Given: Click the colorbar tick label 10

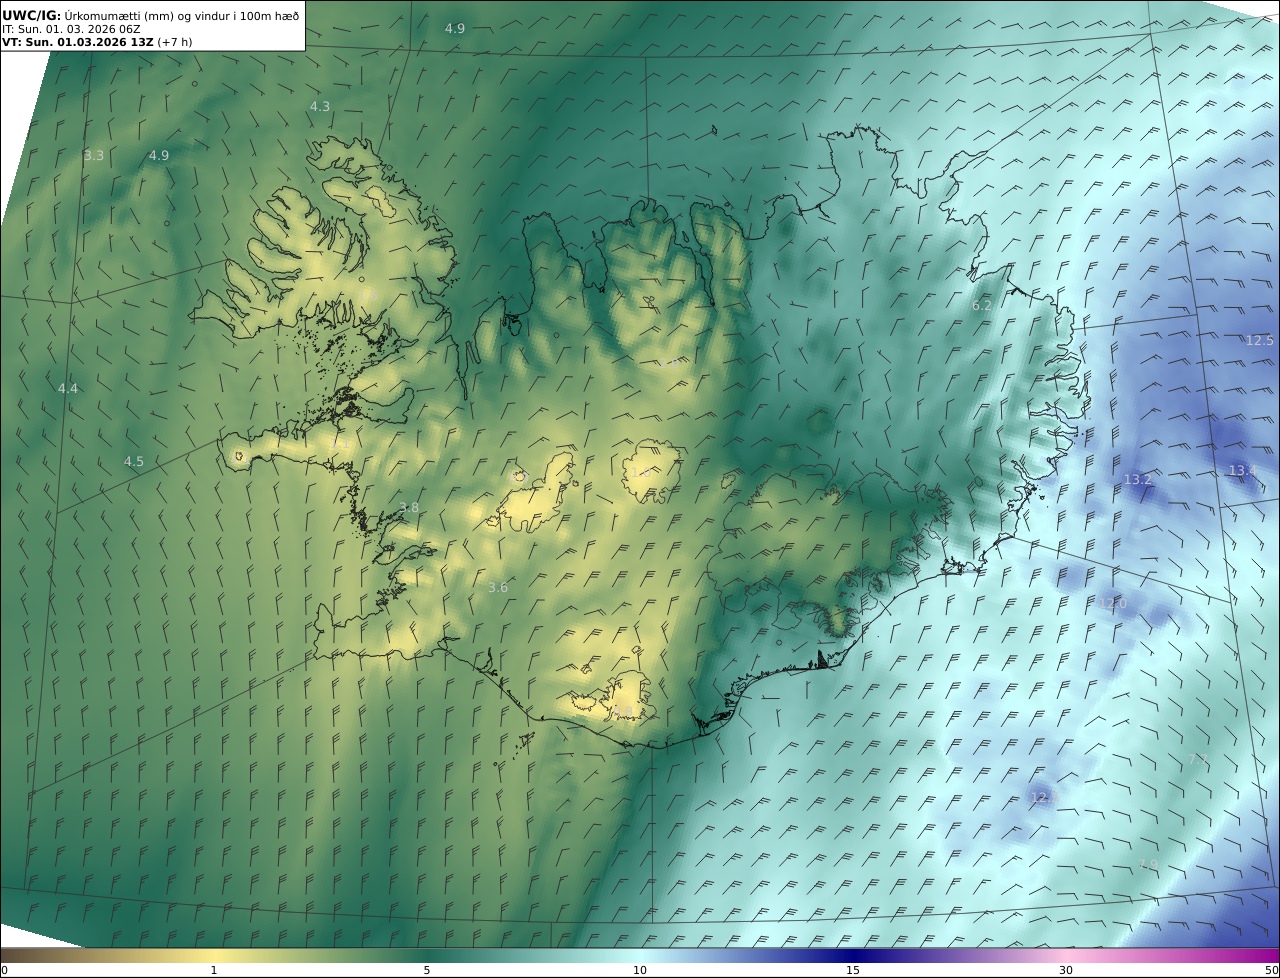Looking at the screenshot, I should pos(640,970).
